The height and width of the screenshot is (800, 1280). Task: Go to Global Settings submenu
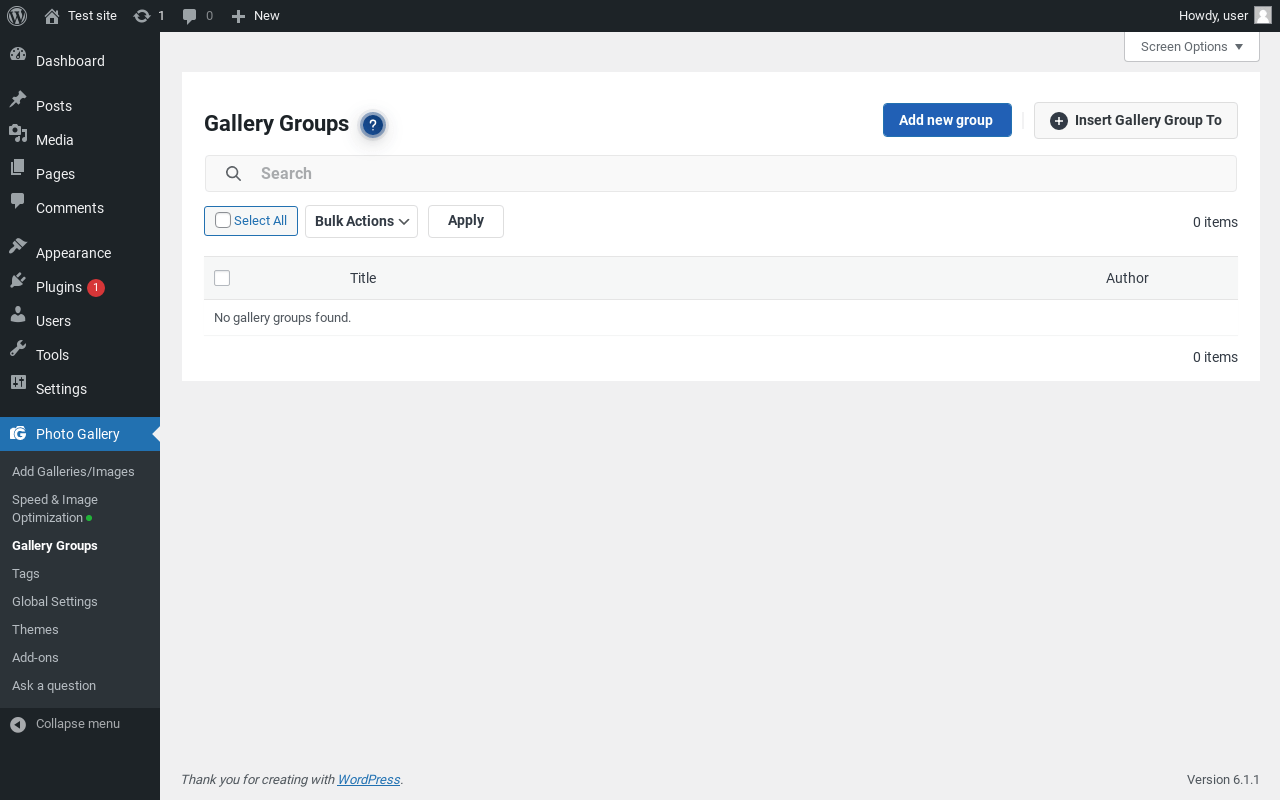tap(55, 602)
